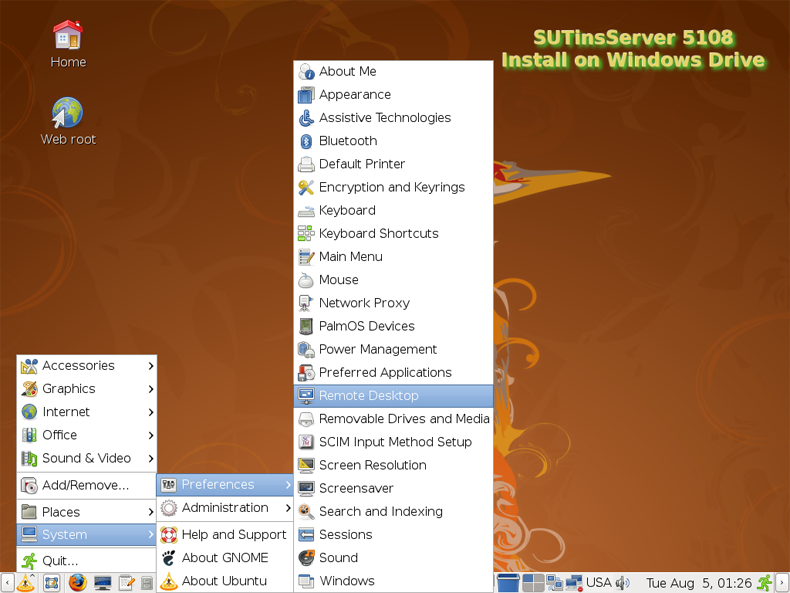The image size is (790, 593).
Task: Click the Bluetooth icon in menu
Action: (306, 141)
